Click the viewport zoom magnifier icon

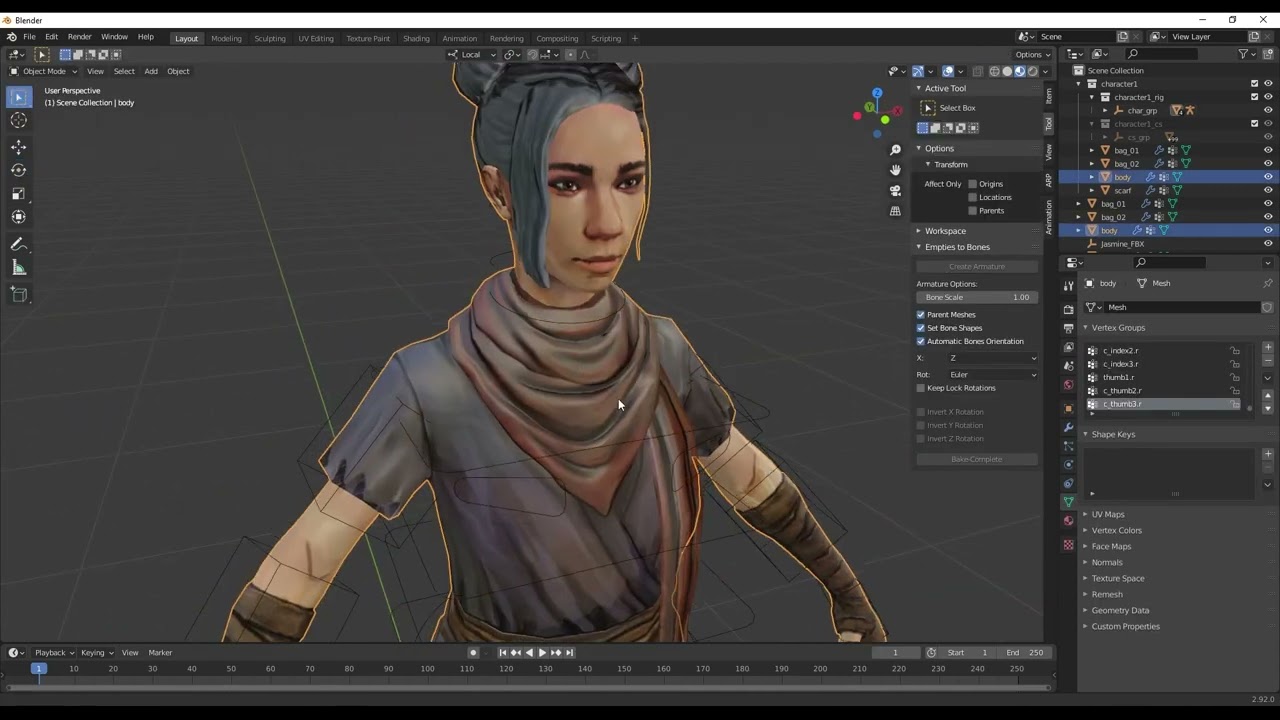(895, 150)
